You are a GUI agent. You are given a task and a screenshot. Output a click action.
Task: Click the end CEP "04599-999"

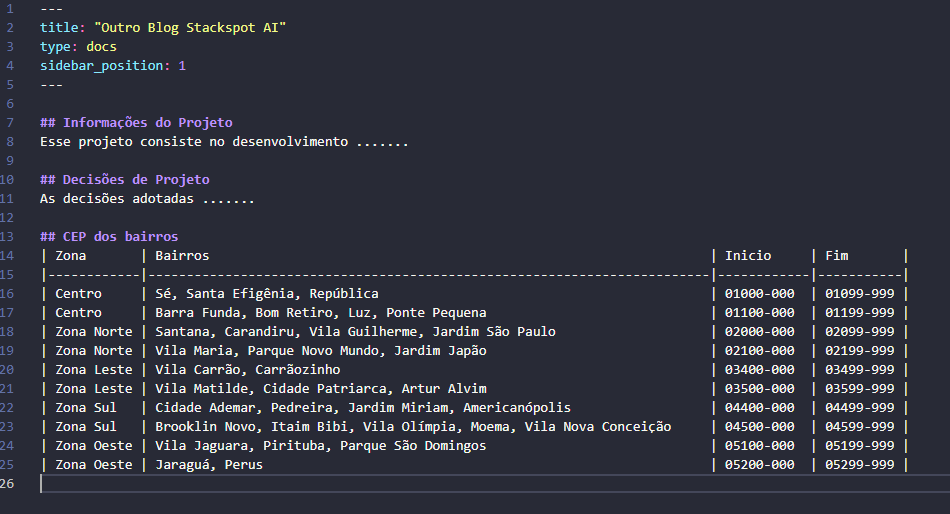tap(860, 427)
